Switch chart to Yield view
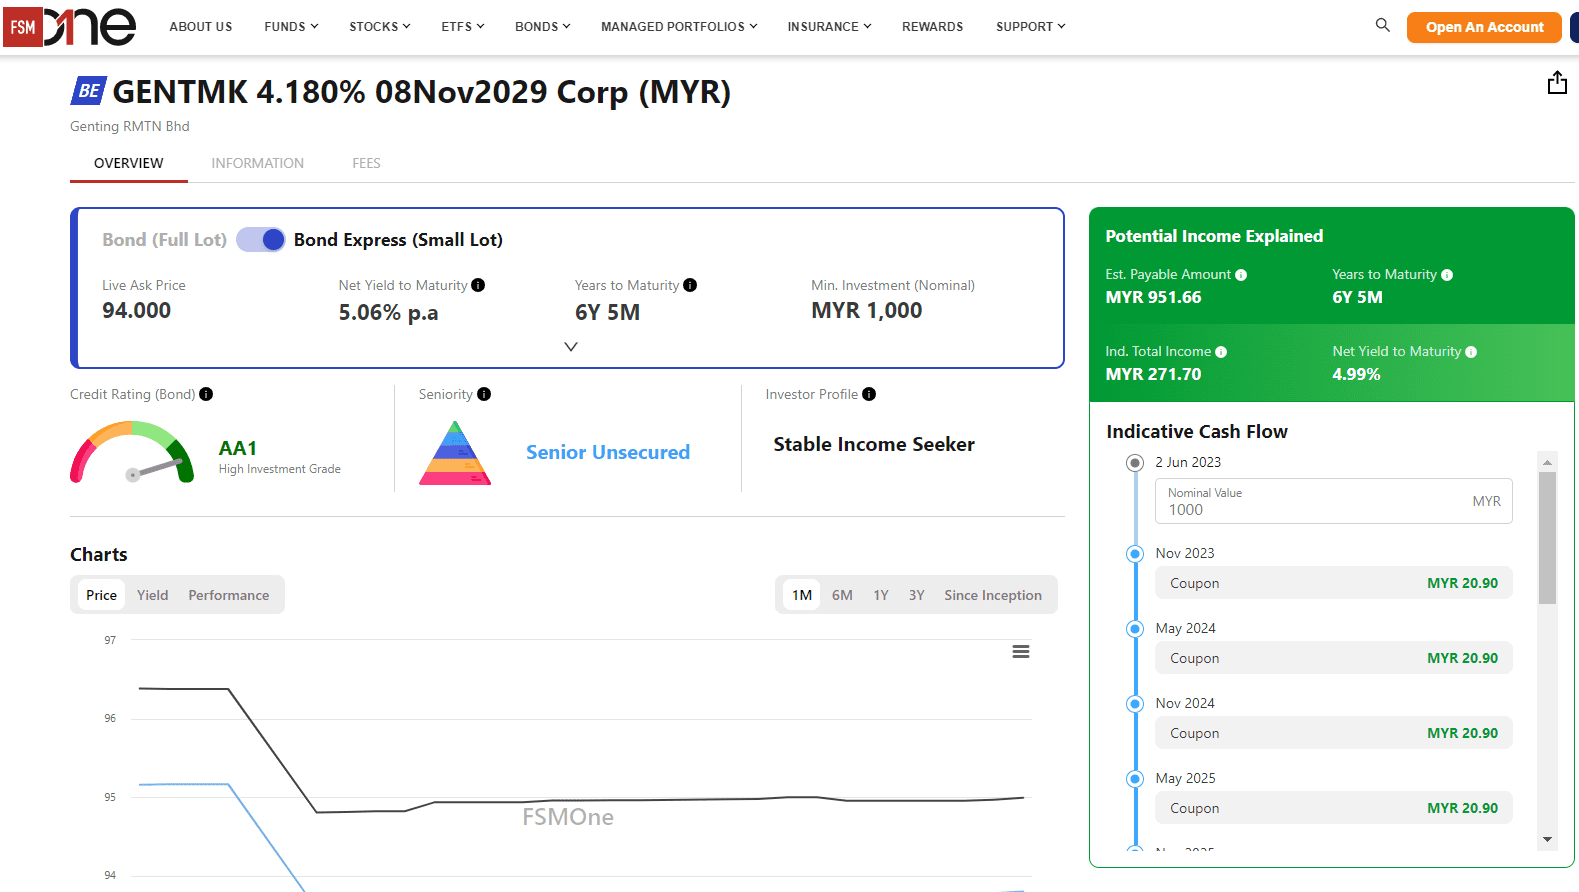The height and width of the screenshot is (892, 1579). 152,595
